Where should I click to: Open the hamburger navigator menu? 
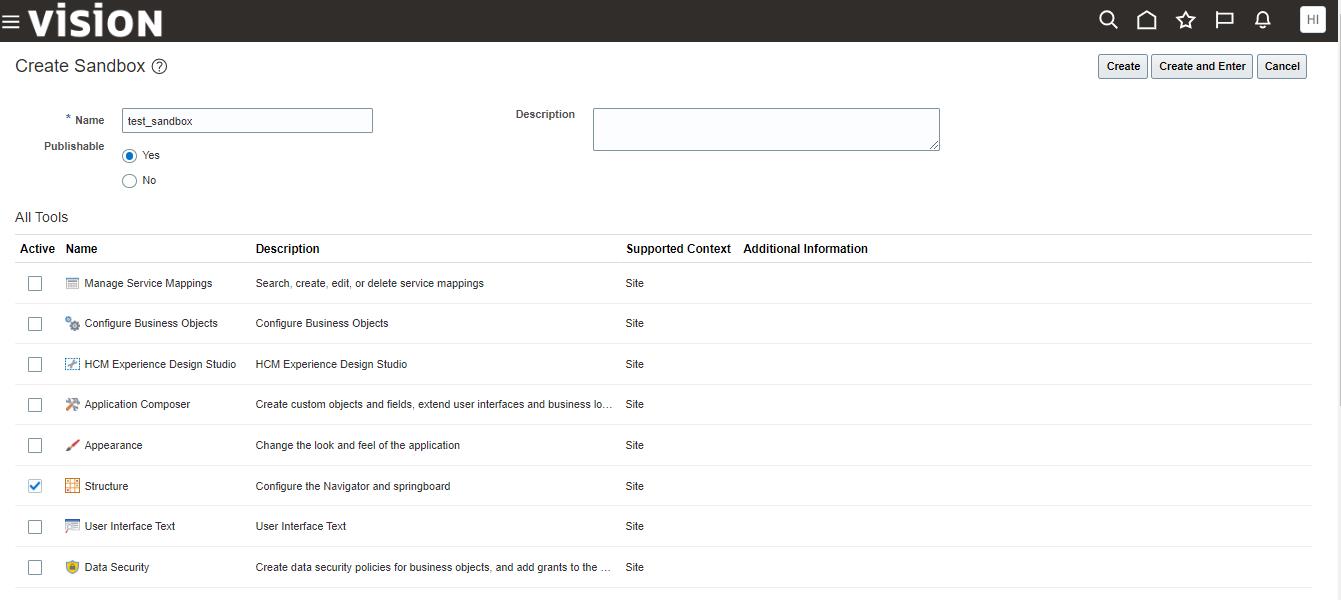tap(11, 22)
